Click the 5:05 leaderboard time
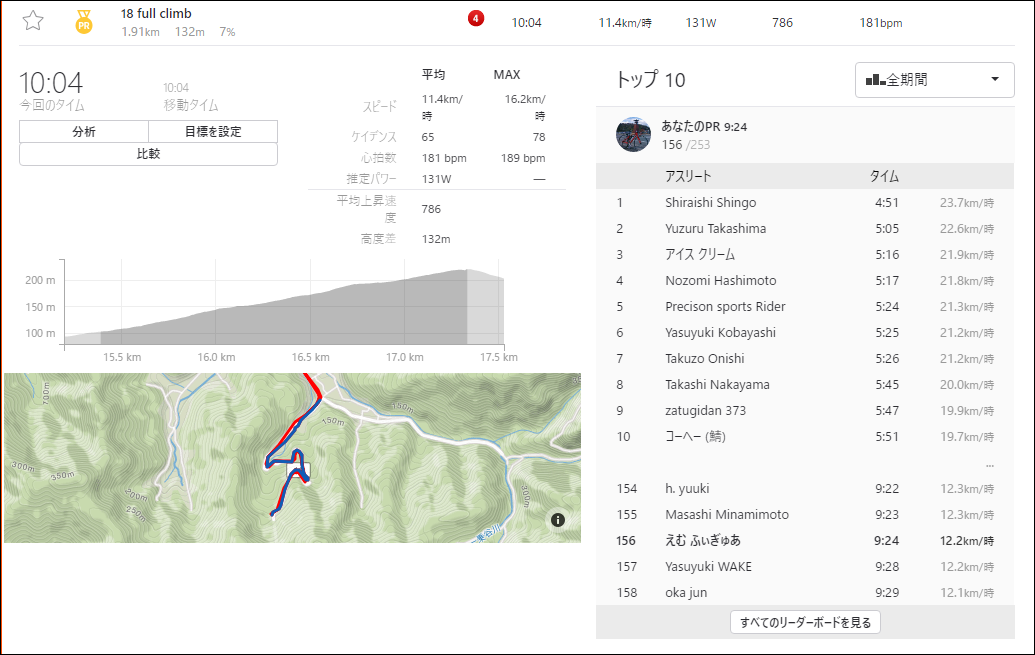 (887, 228)
